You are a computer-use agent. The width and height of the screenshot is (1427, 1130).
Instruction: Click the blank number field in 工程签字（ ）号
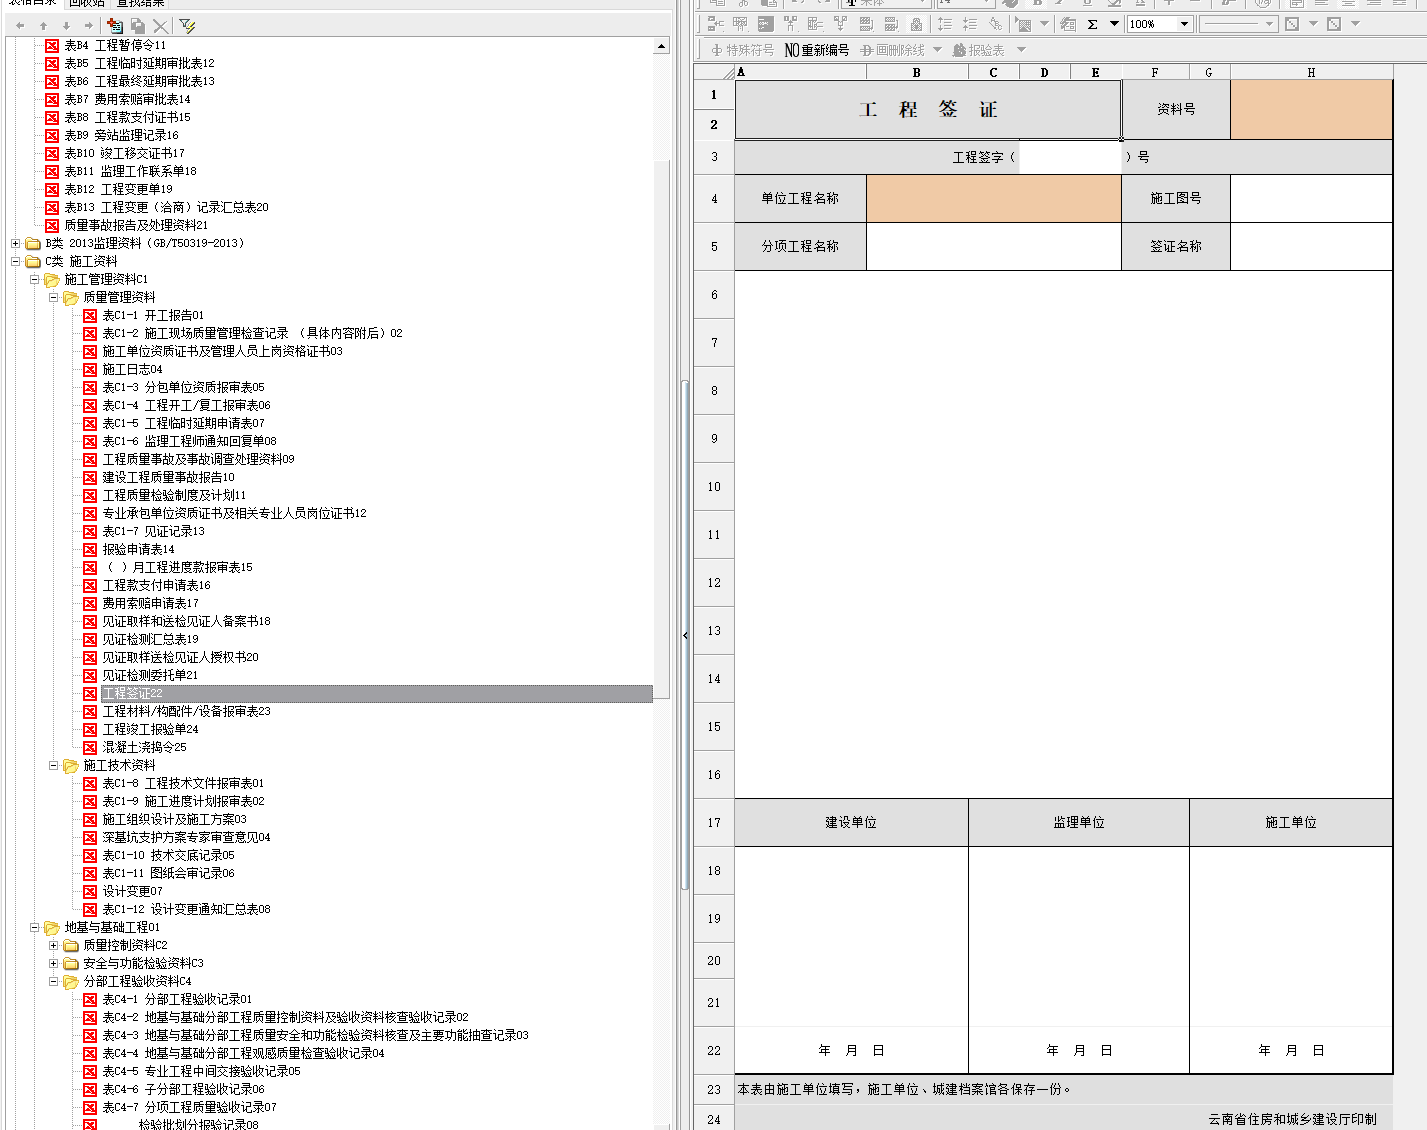[1070, 157]
